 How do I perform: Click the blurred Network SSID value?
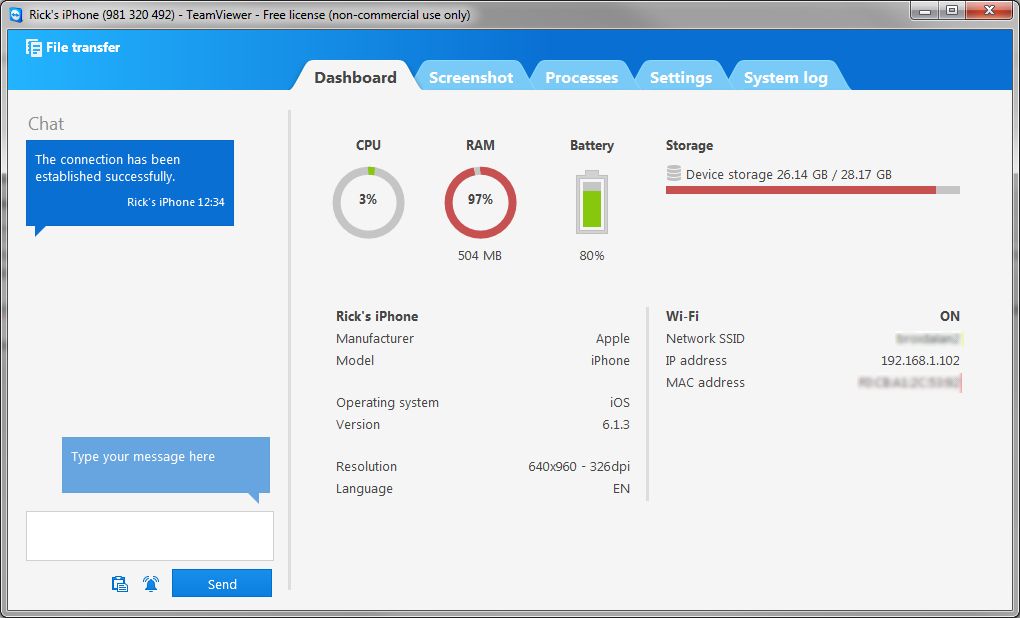click(x=928, y=338)
